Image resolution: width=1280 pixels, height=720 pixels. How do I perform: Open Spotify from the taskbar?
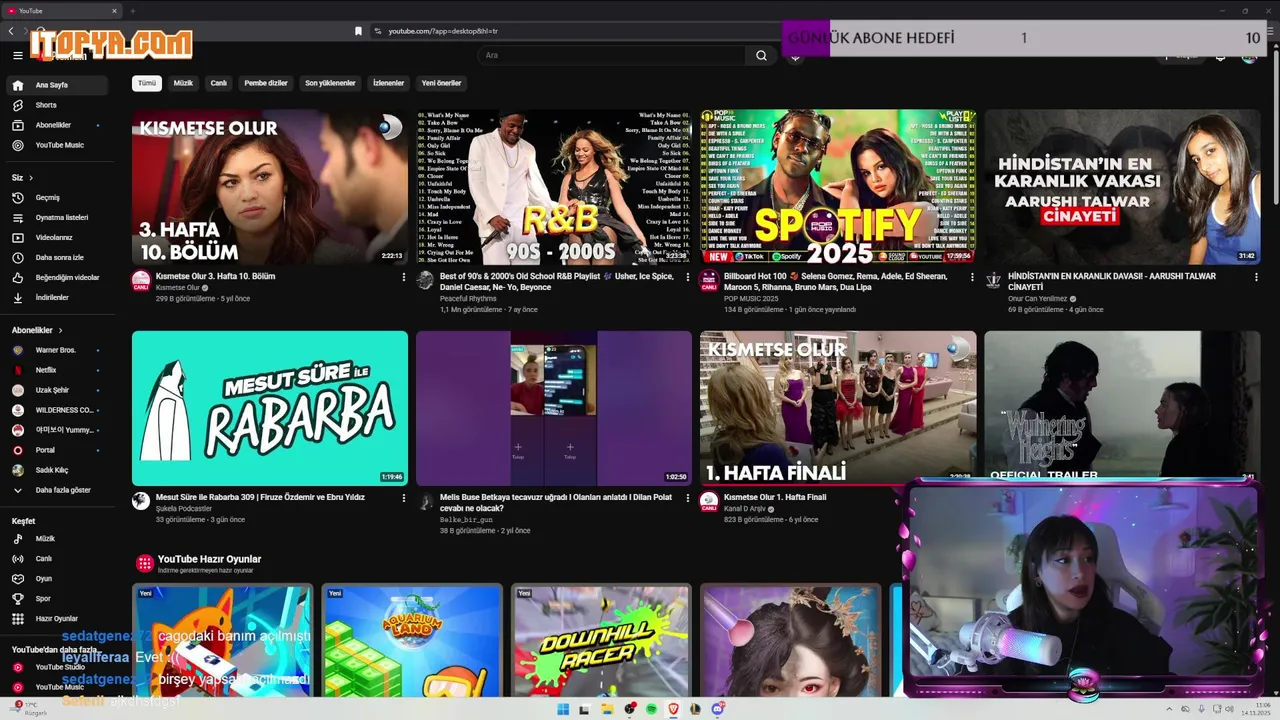[651, 709]
